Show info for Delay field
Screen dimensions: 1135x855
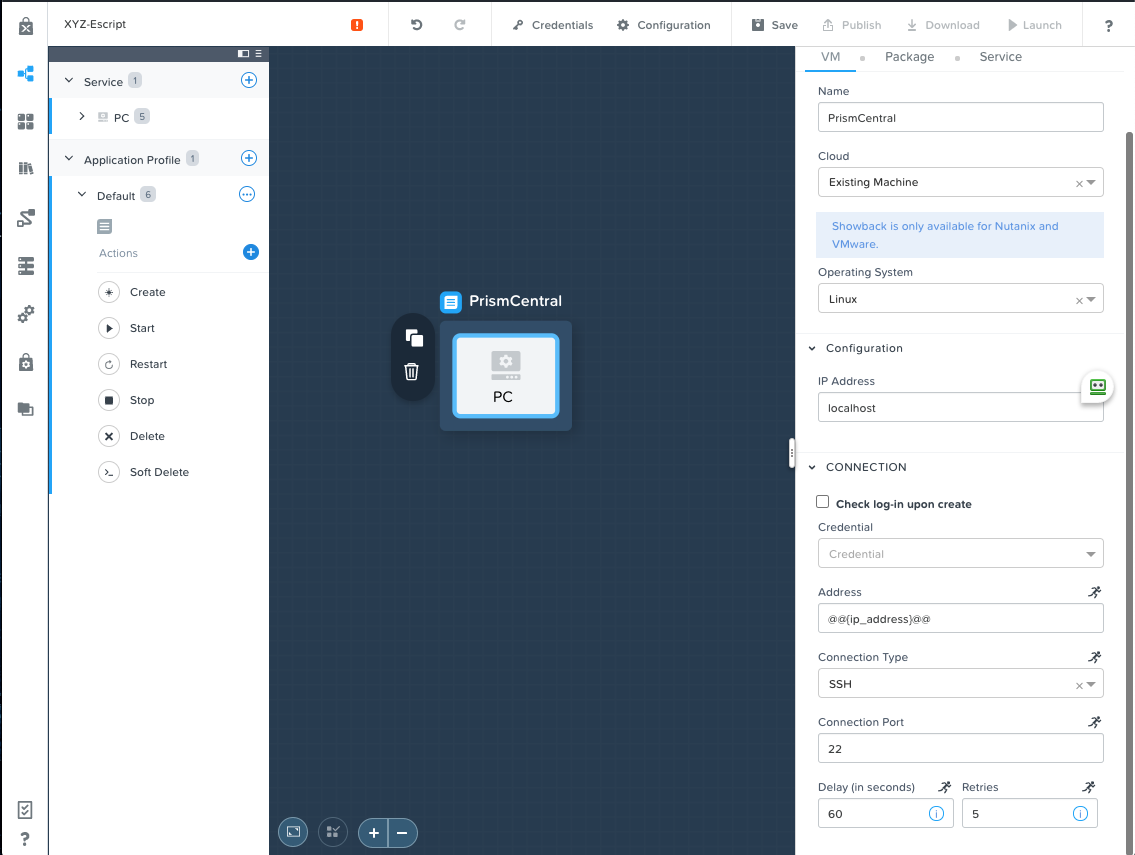[936, 814]
